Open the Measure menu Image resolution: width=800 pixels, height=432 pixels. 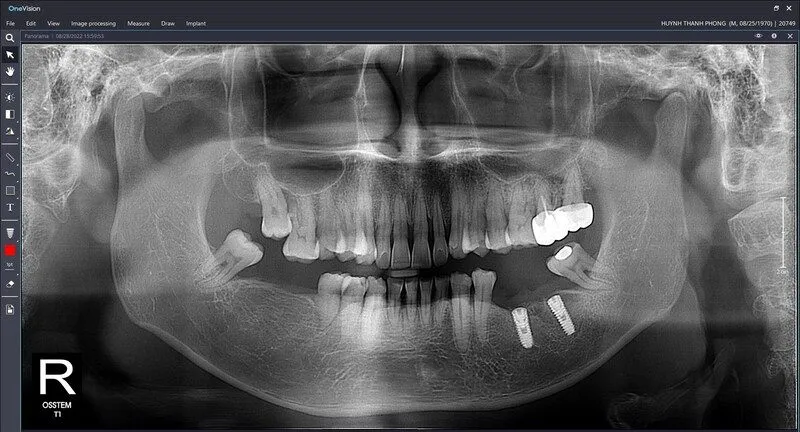click(x=138, y=22)
